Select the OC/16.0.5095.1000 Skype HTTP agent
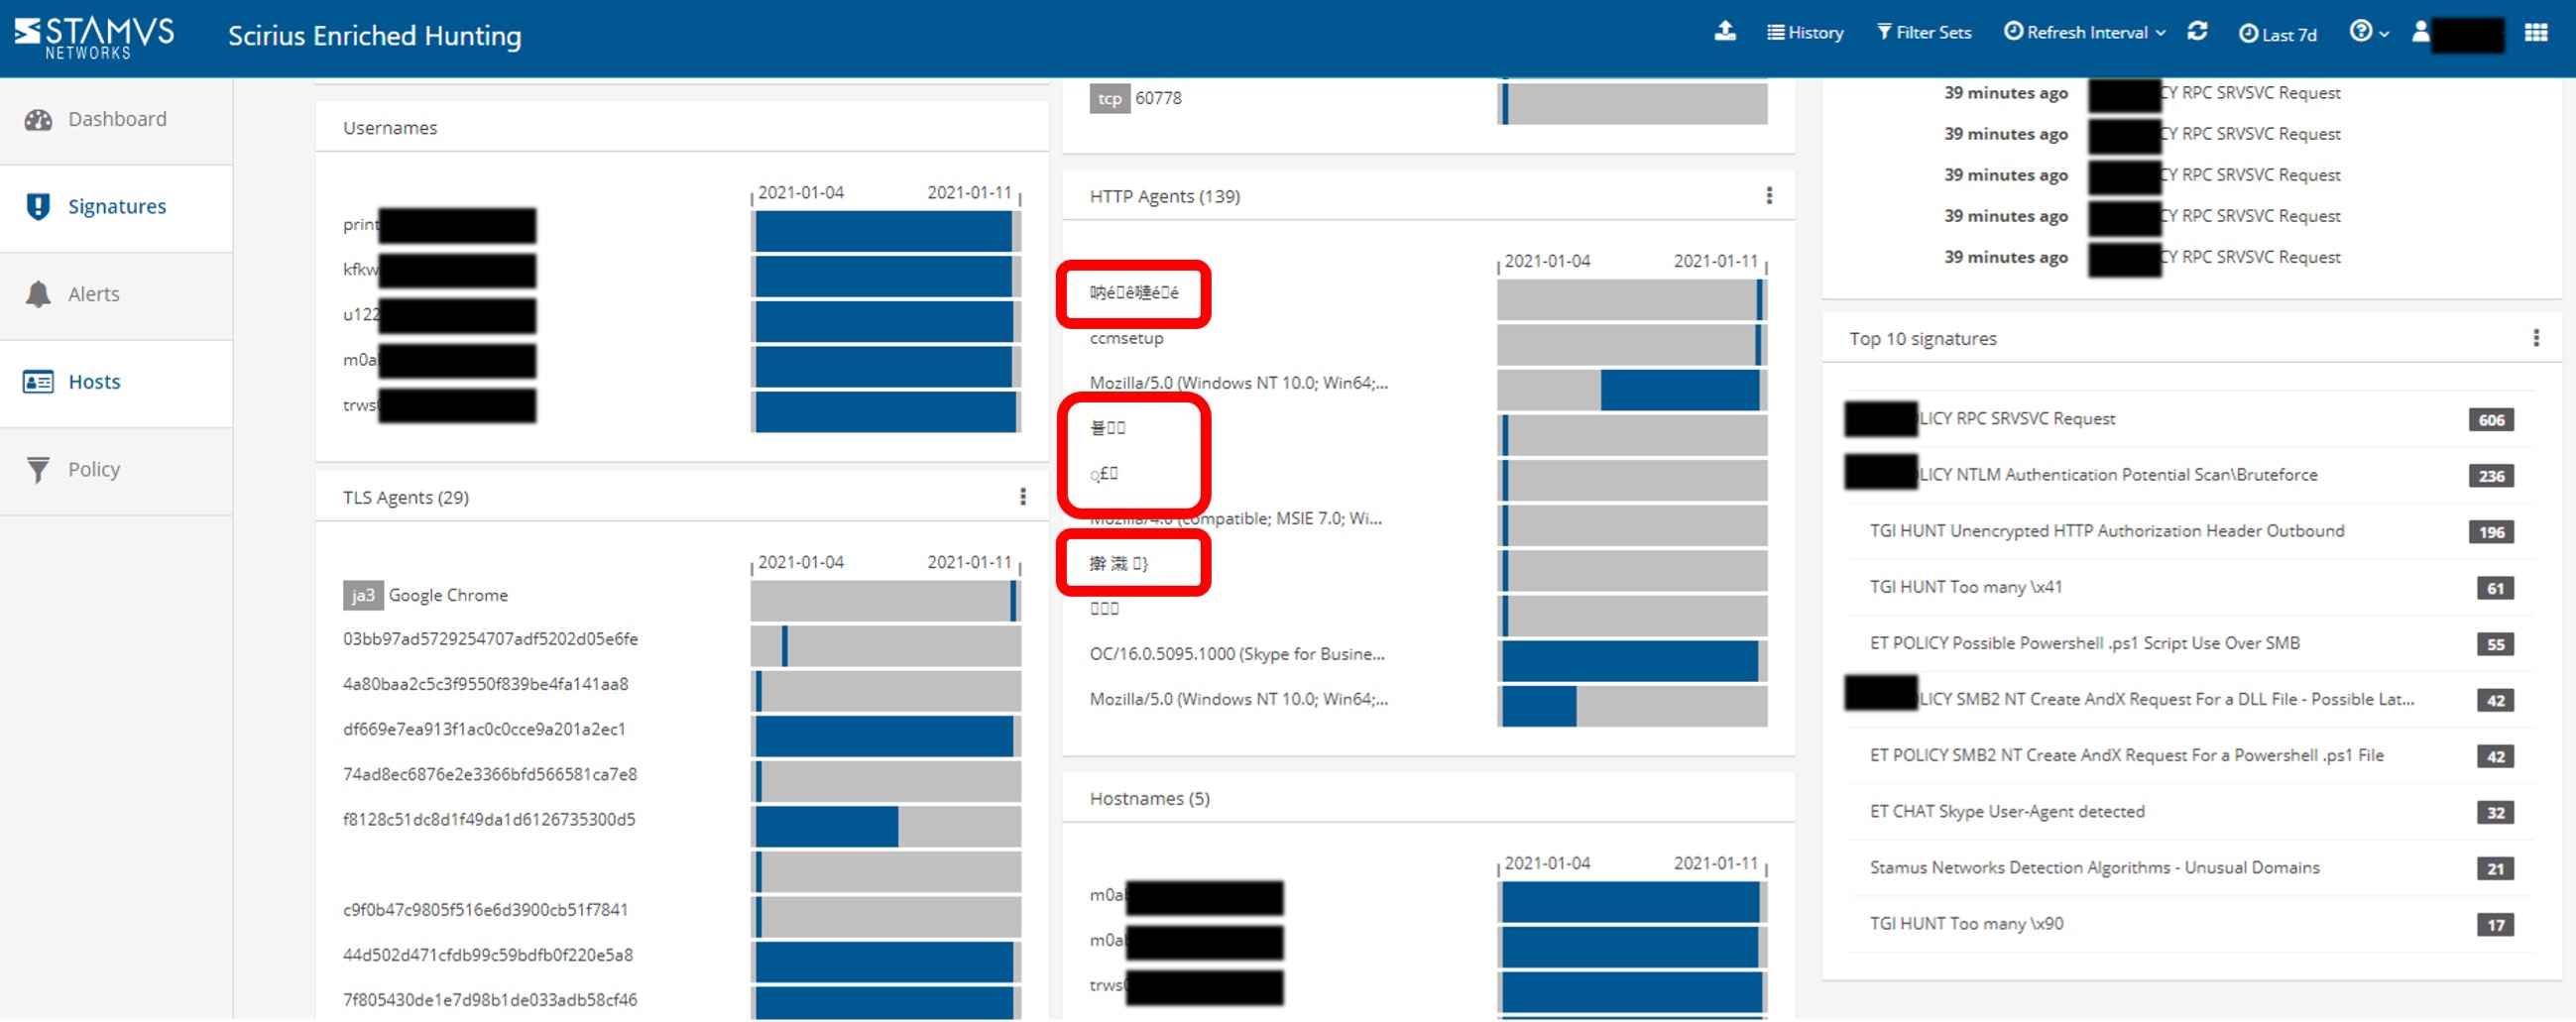The image size is (2576, 1022). [x=1237, y=654]
